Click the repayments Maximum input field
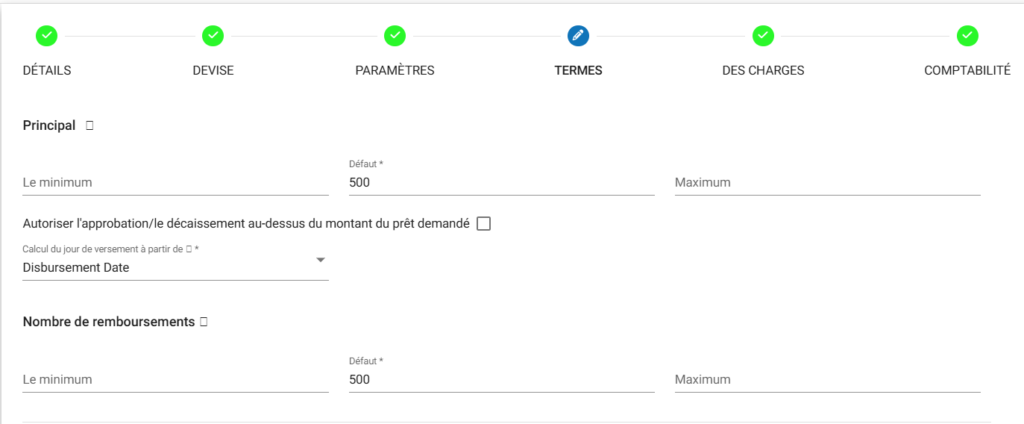The height and width of the screenshot is (424, 1024). [x=827, y=380]
